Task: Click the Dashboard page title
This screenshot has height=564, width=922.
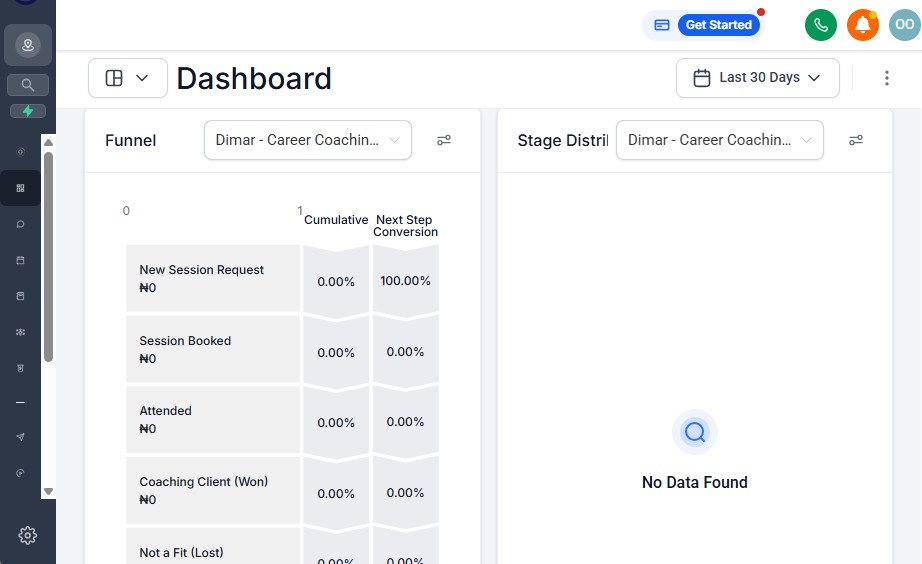Action: (254, 78)
